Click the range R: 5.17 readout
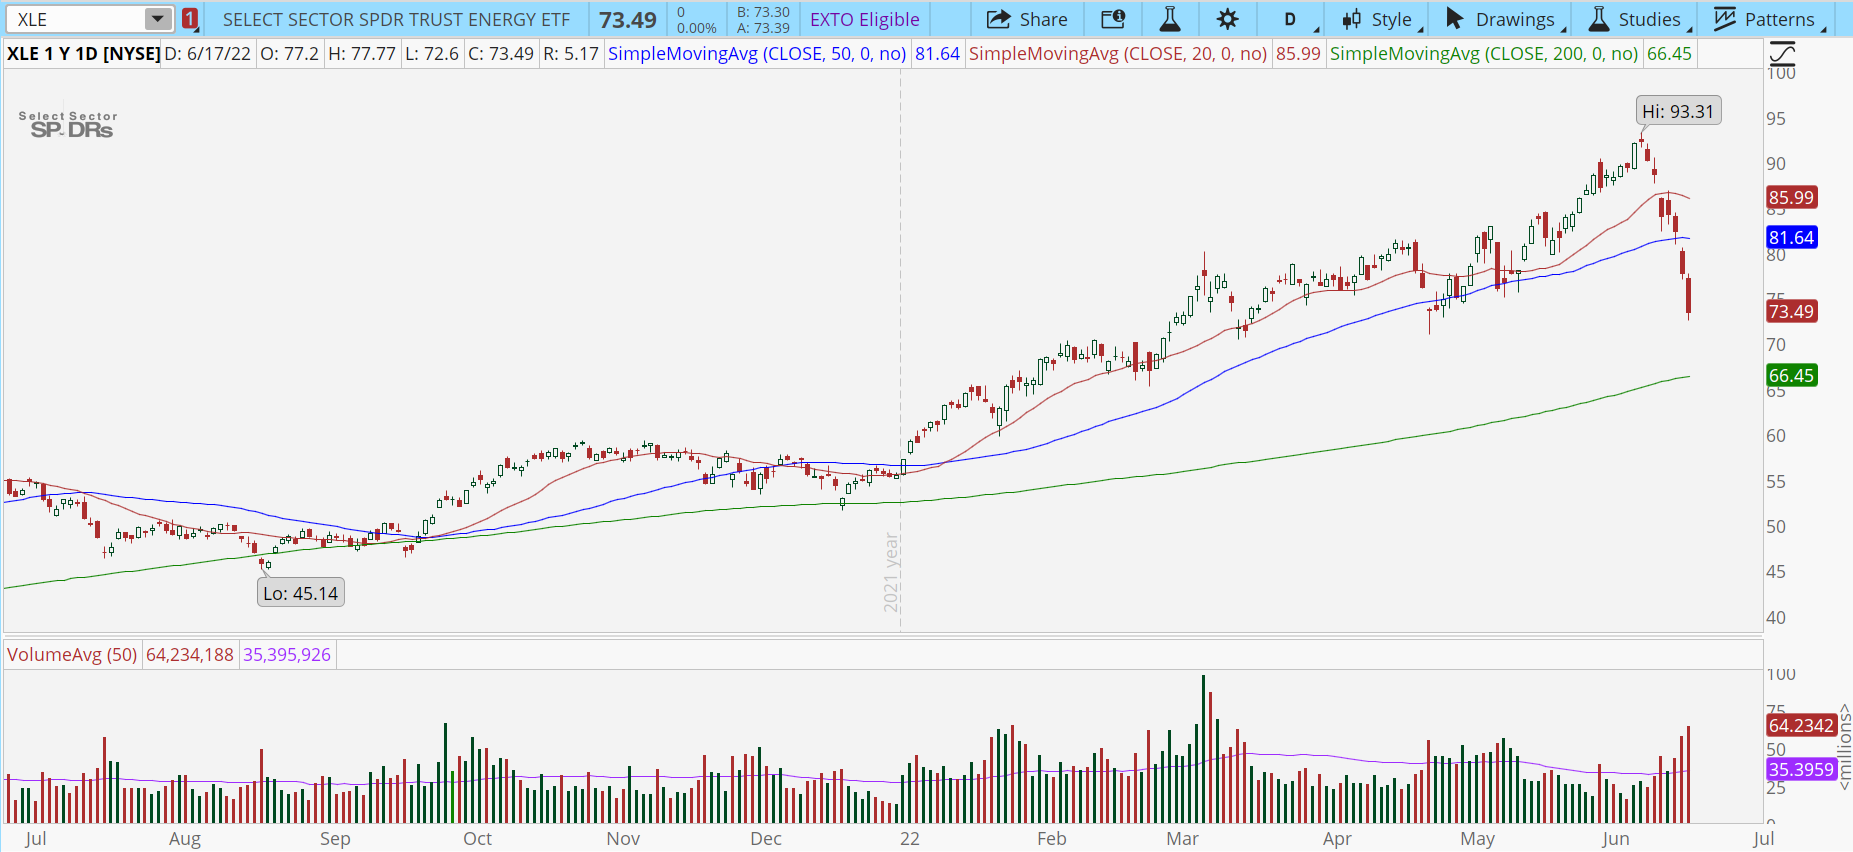Viewport: 1853px width, 852px height. (571, 54)
